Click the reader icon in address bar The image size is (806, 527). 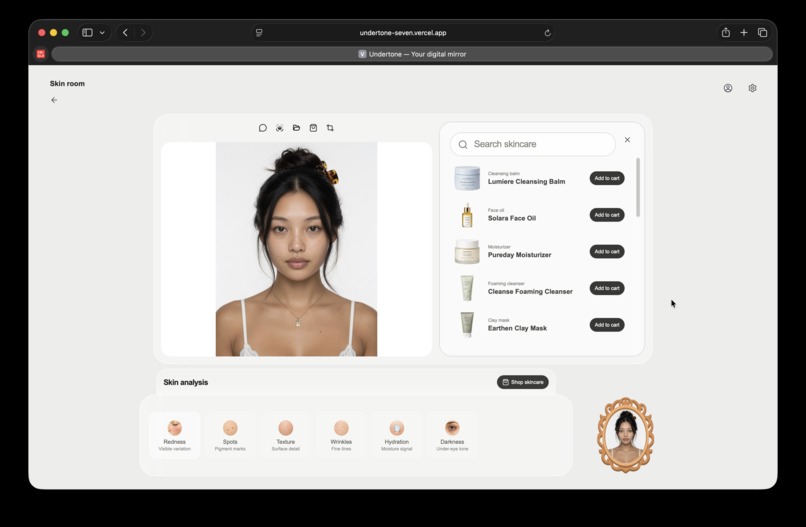pyautogui.click(x=259, y=32)
